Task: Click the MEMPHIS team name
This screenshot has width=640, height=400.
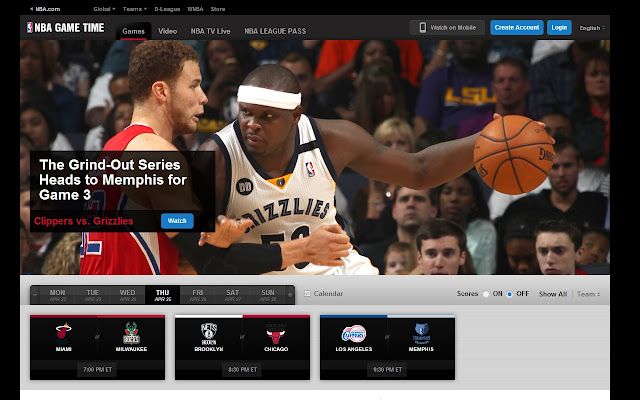Action: coord(421,349)
